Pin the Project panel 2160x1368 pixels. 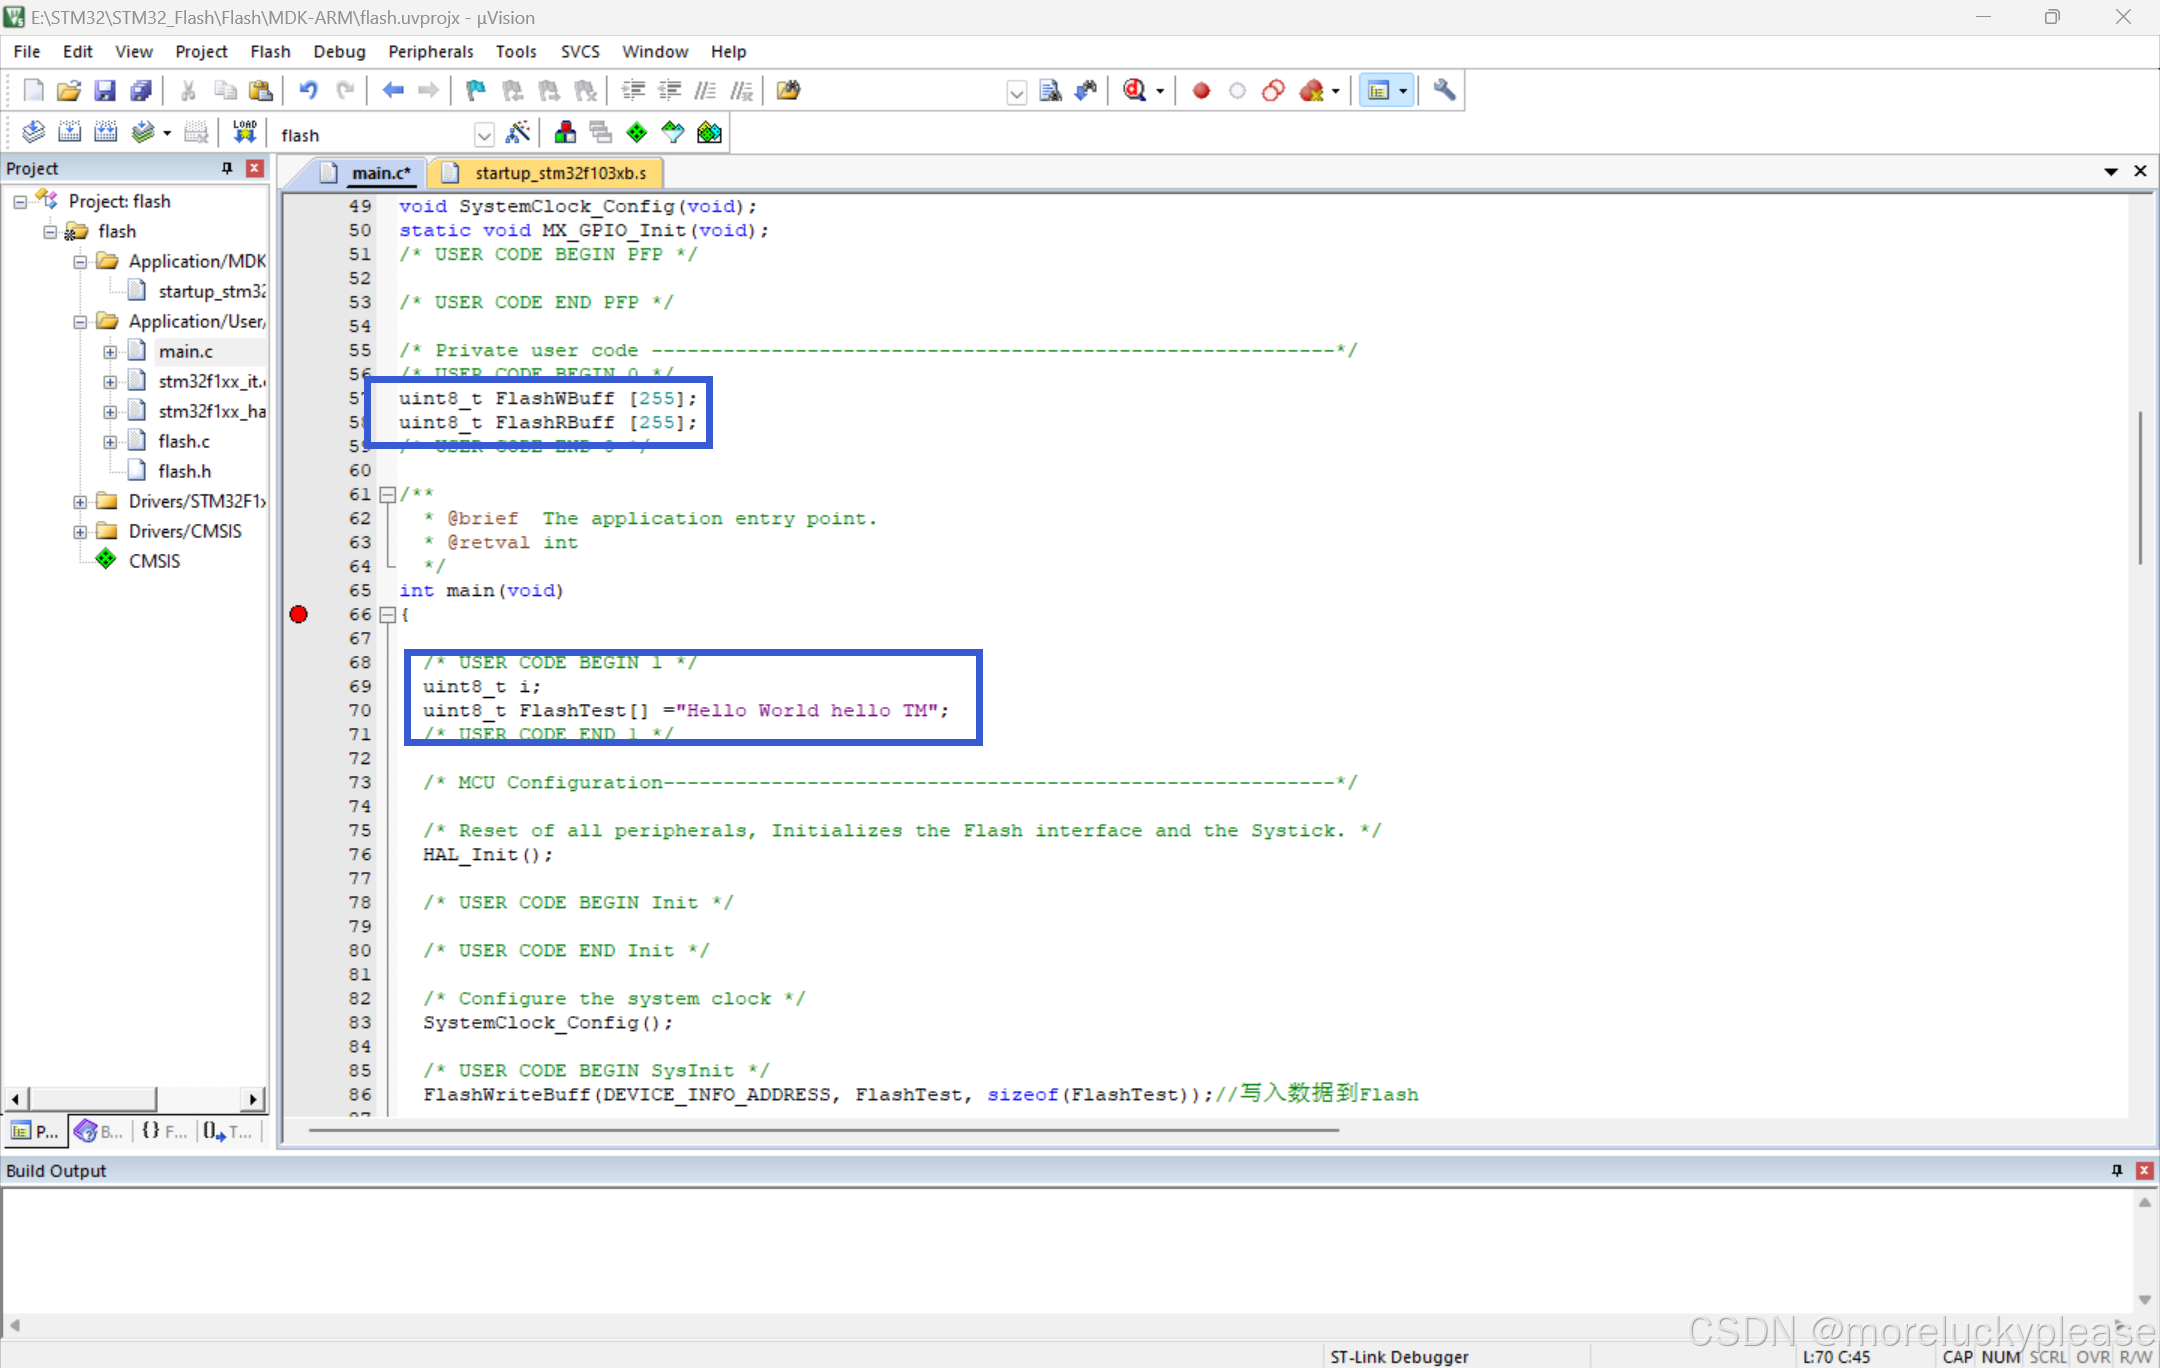pos(227,168)
